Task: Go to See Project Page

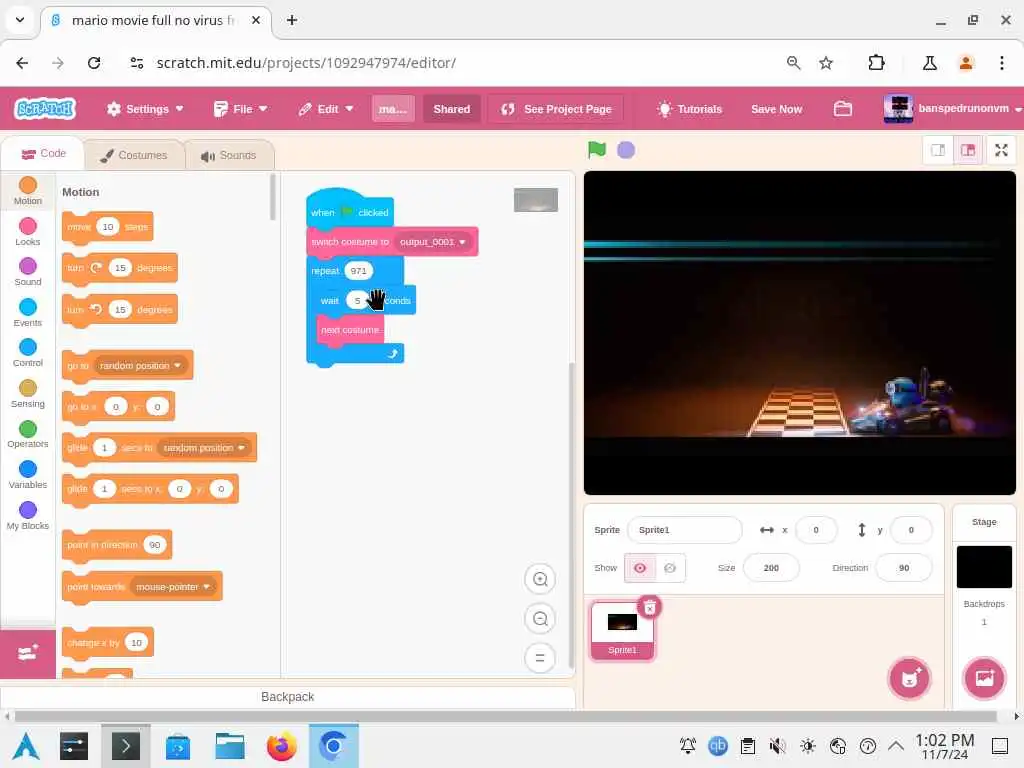Action: 556,109
